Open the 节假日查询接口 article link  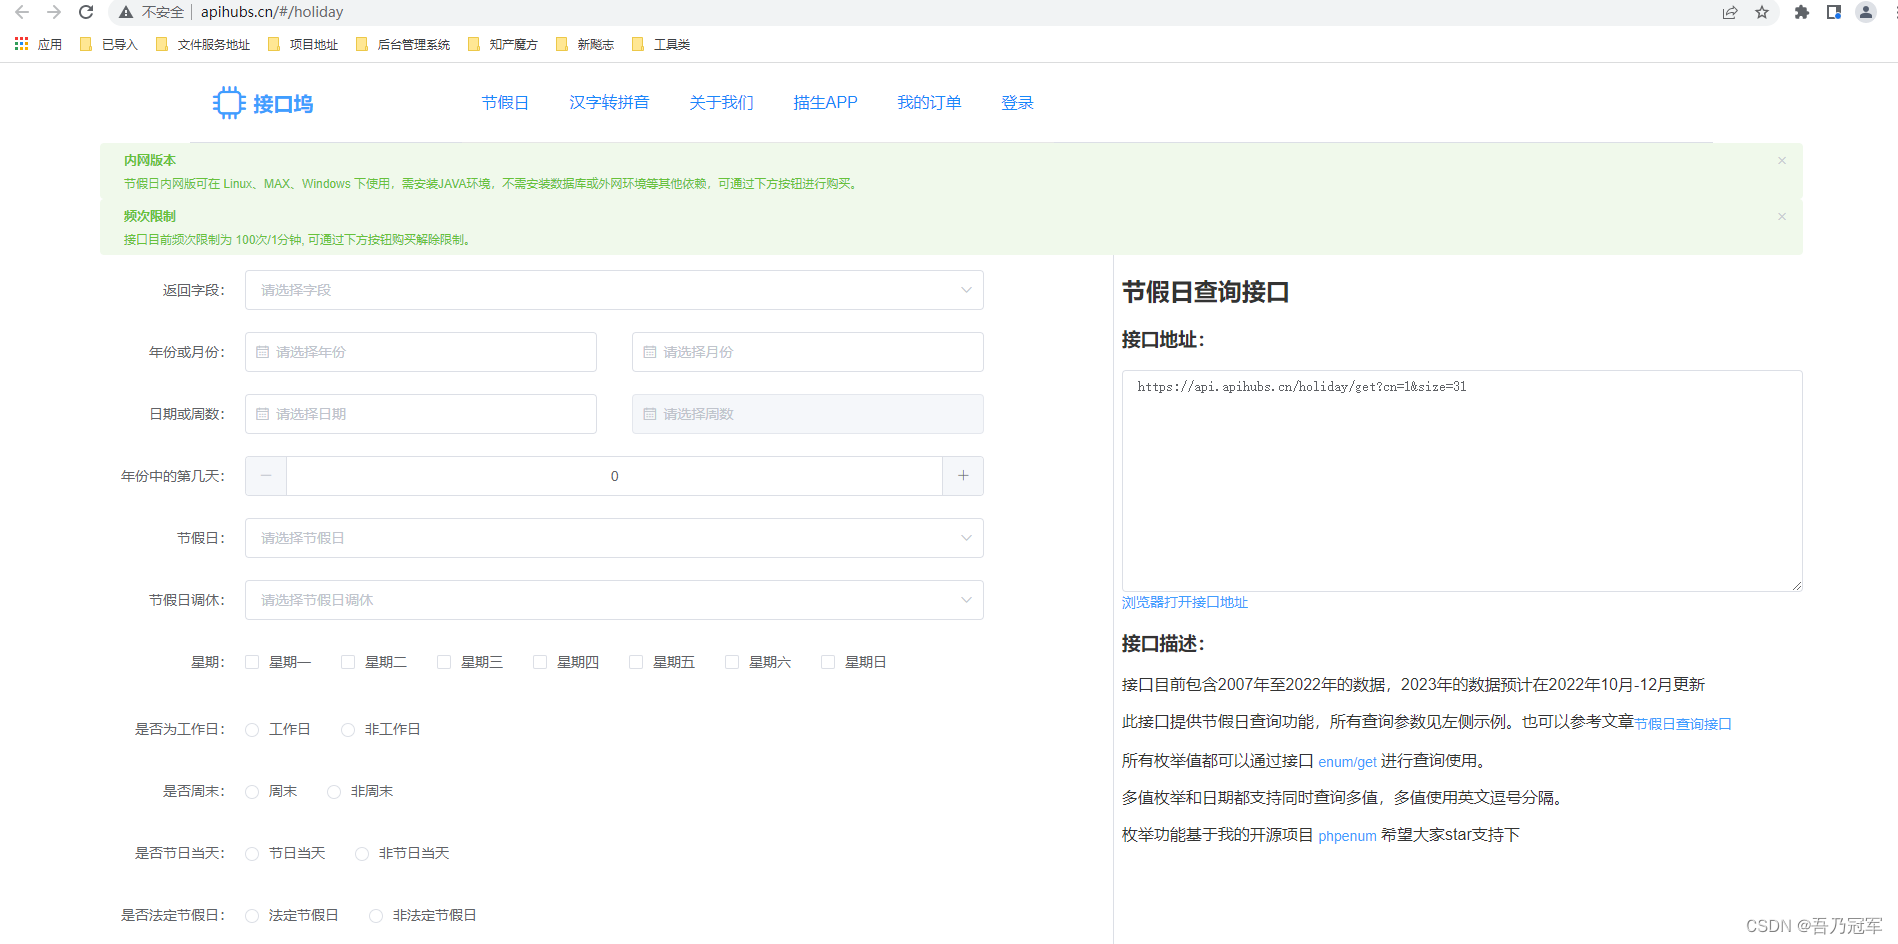point(1683,724)
